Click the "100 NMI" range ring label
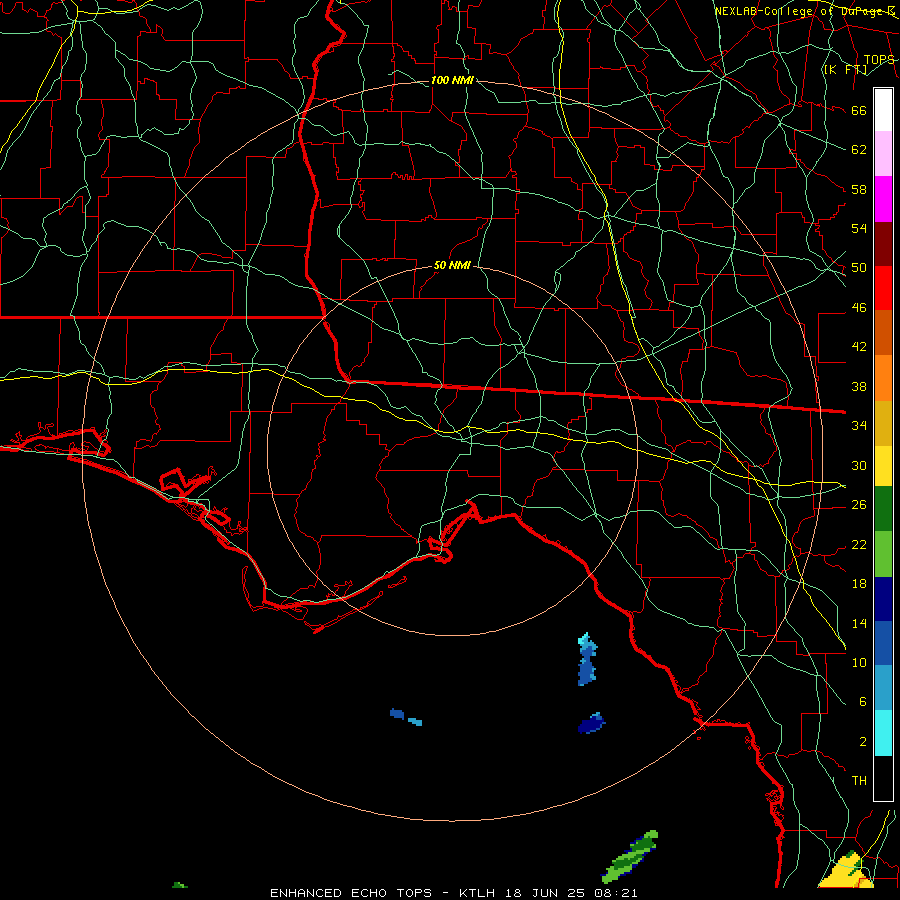900x900 pixels. [452, 80]
